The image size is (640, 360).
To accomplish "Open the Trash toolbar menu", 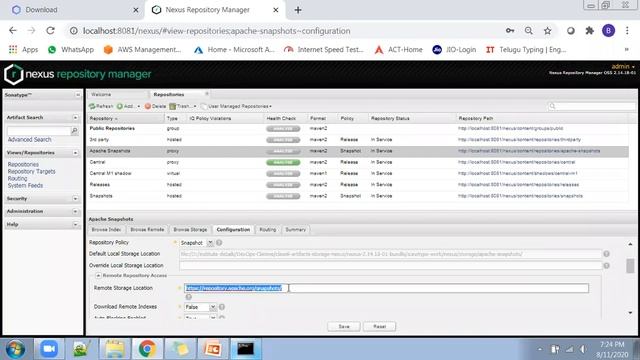I will 182,106.
